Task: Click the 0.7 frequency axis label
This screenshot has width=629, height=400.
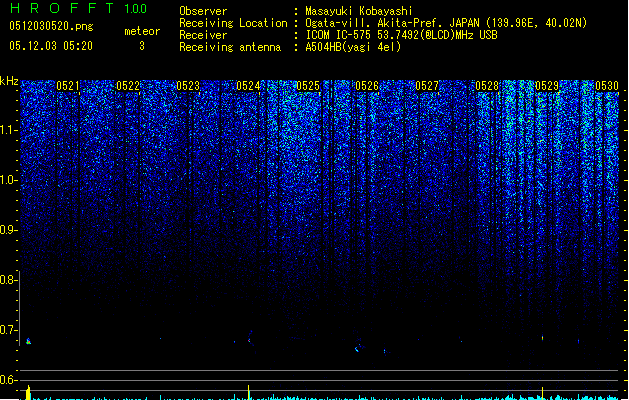Action: coord(7,330)
